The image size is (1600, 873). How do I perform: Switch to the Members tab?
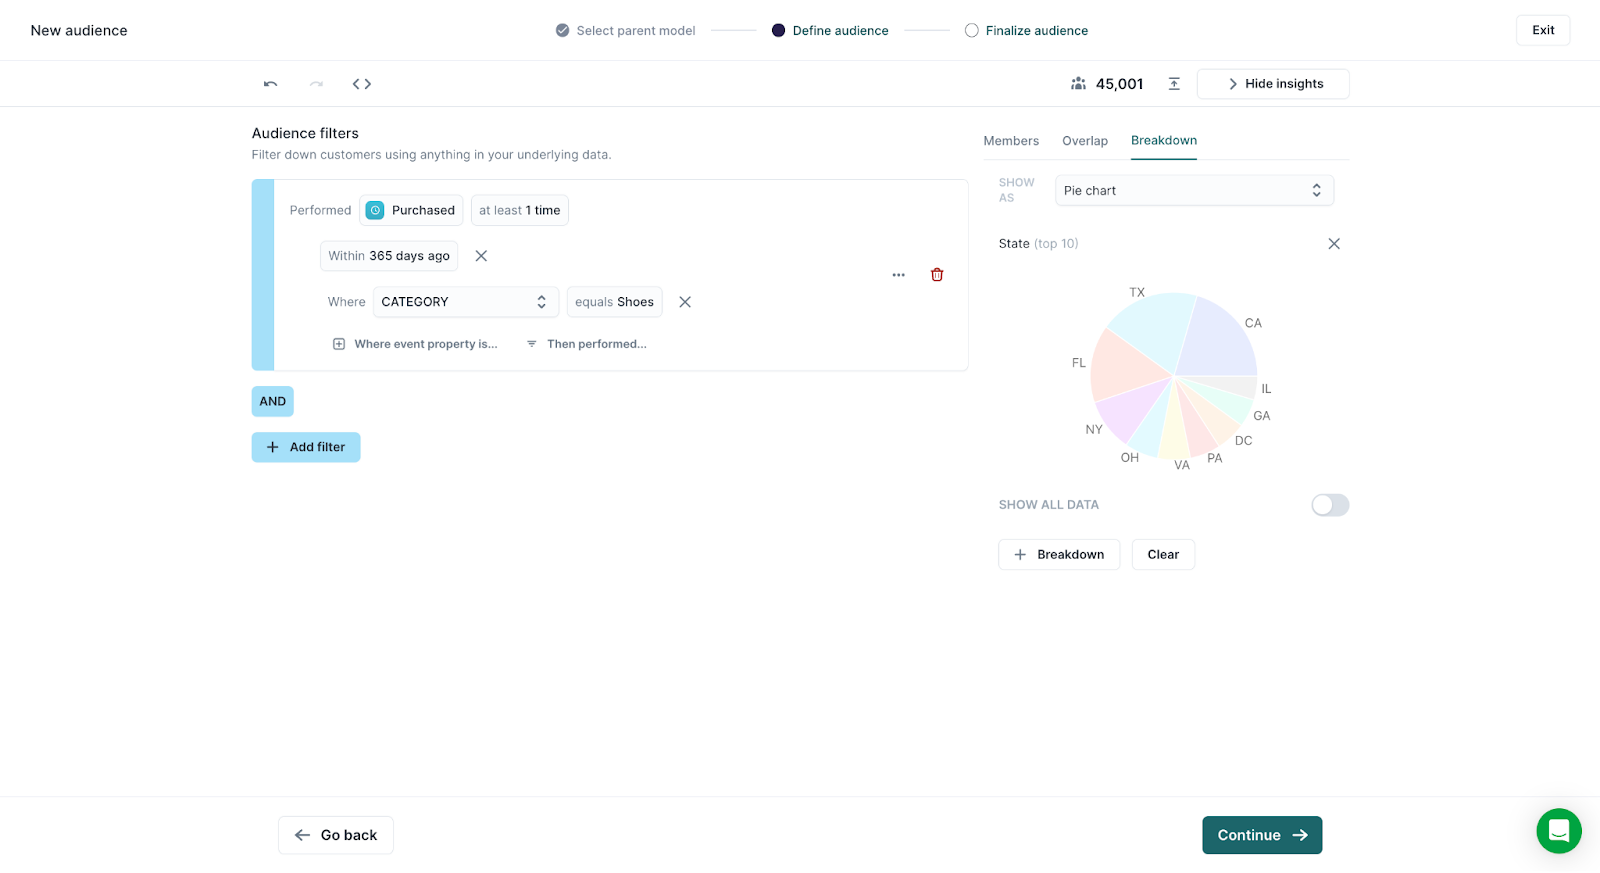point(1010,141)
